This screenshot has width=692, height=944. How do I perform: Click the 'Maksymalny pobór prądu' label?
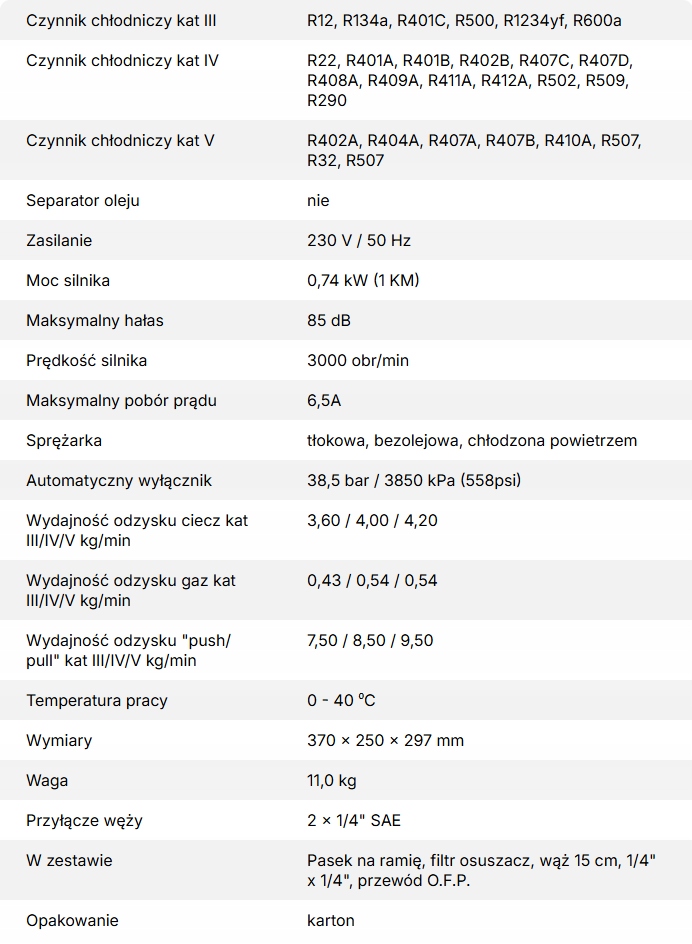(x=121, y=401)
